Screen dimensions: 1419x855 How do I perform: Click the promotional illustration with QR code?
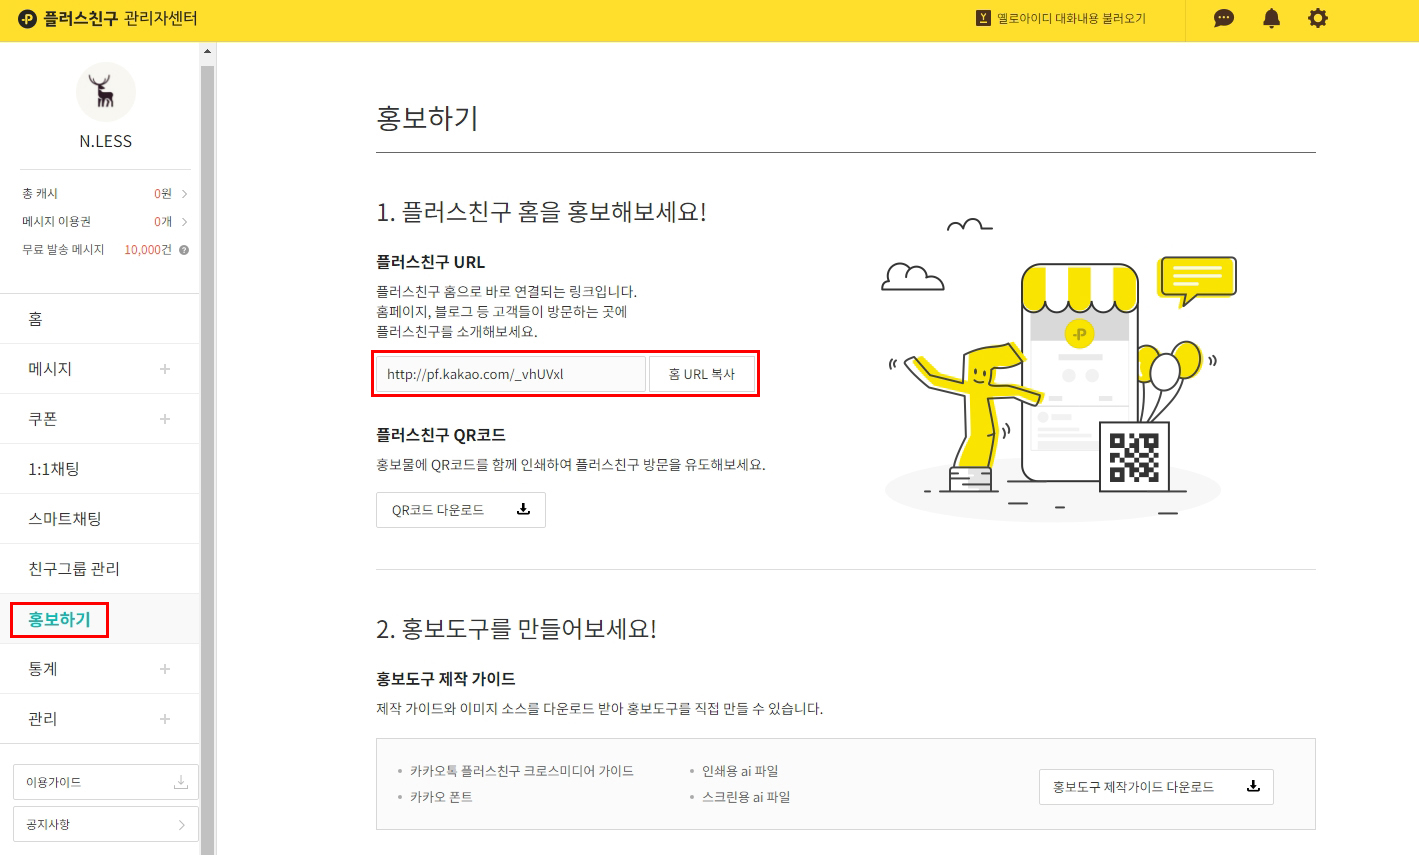[x=1059, y=370]
